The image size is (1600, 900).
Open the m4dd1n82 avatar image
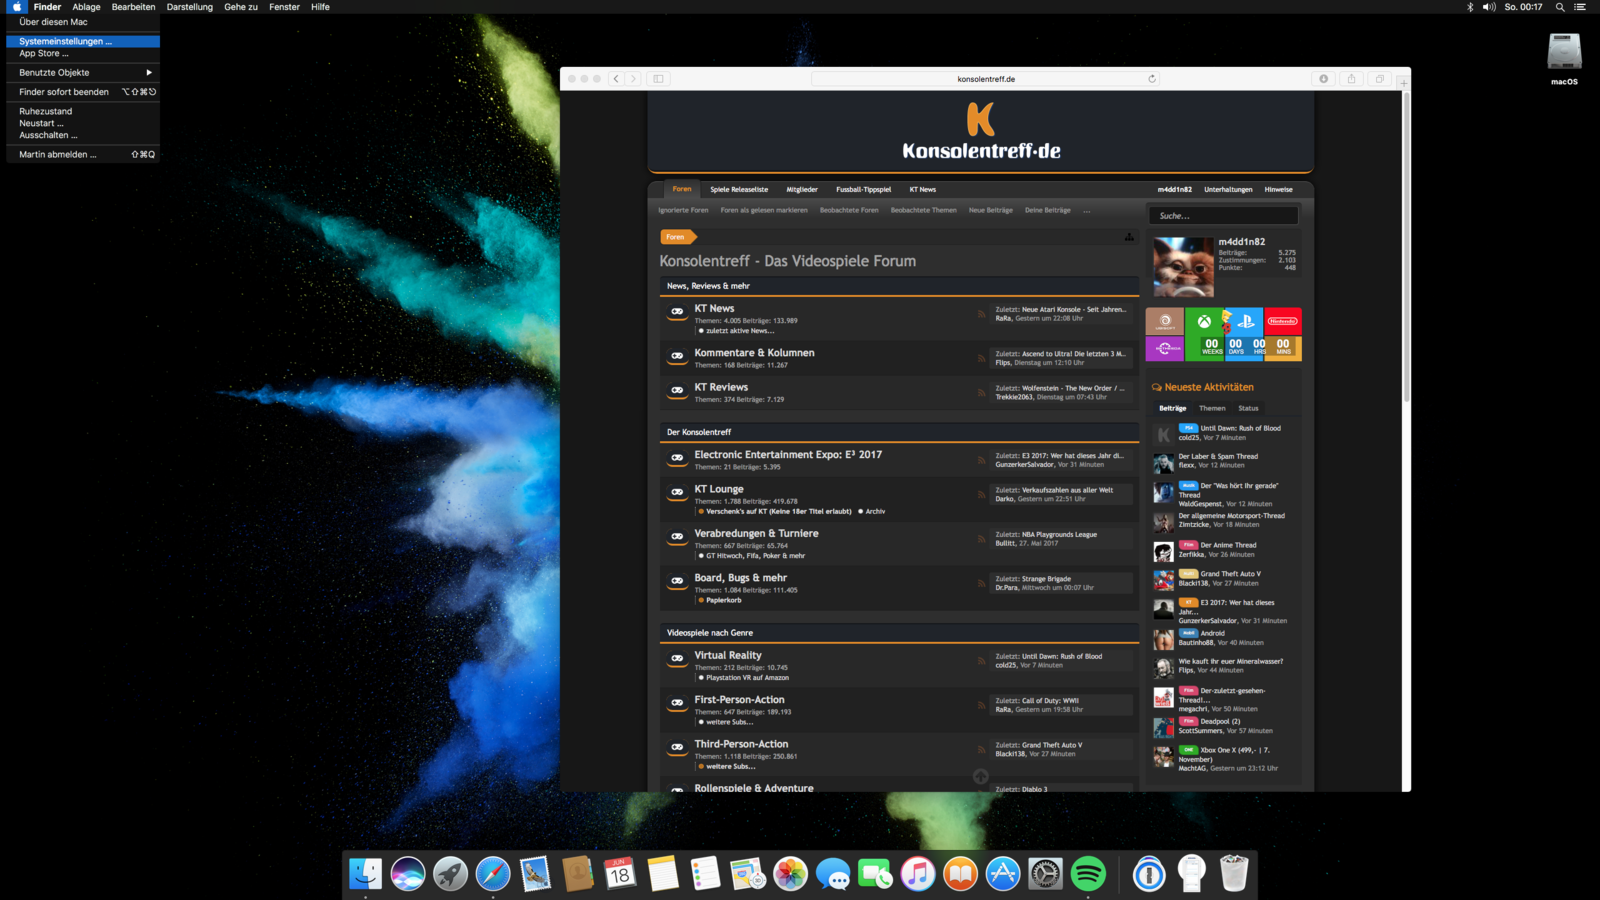(1183, 267)
